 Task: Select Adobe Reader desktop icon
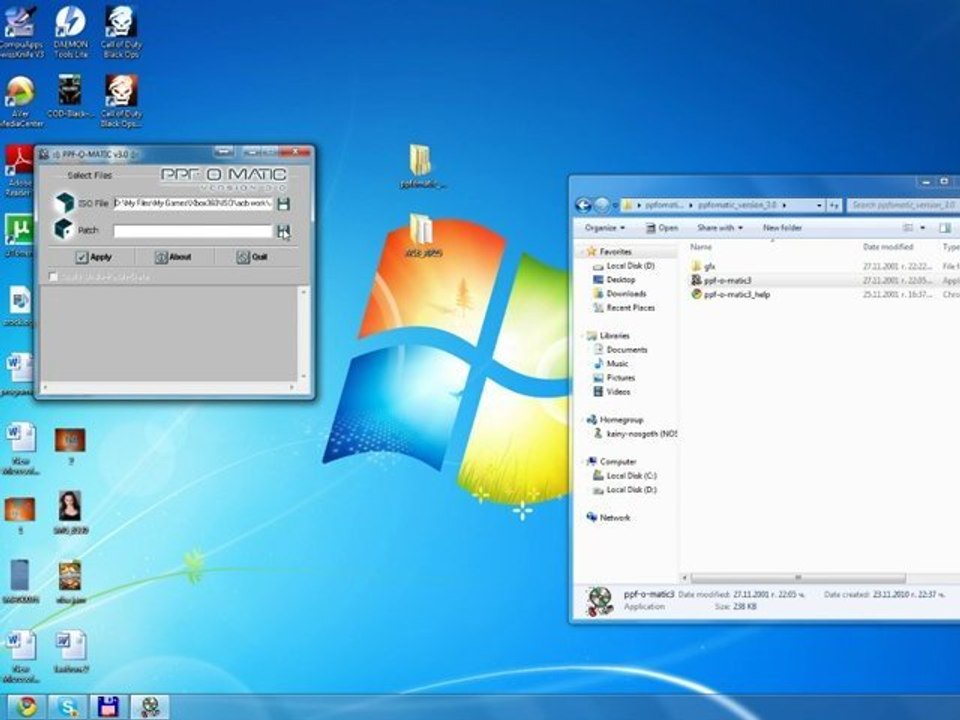coord(18,170)
